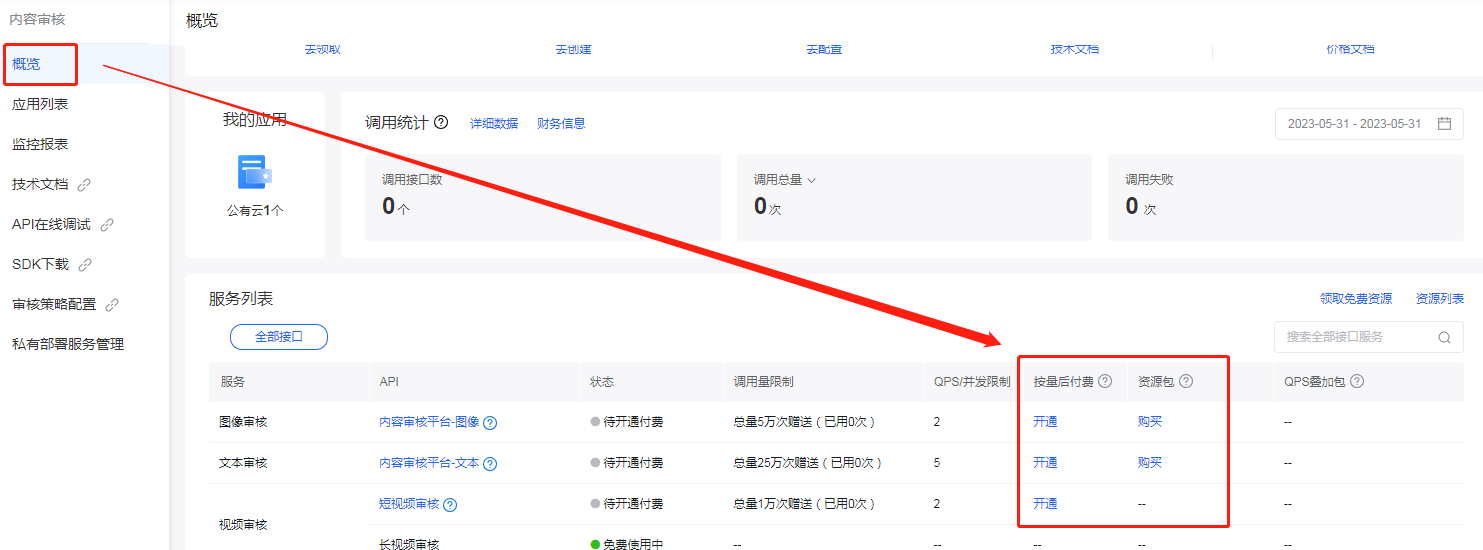Viewport: 1483px width, 550px height.
Task: Click the help icon beside 内容审核平台-图像
Action: (490, 422)
